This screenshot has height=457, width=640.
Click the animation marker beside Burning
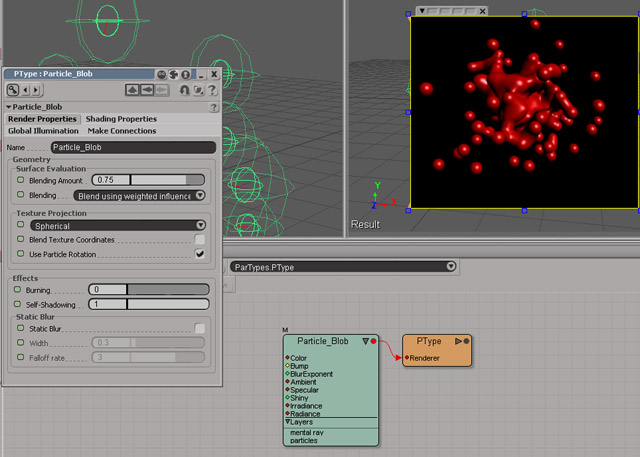[17, 289]
